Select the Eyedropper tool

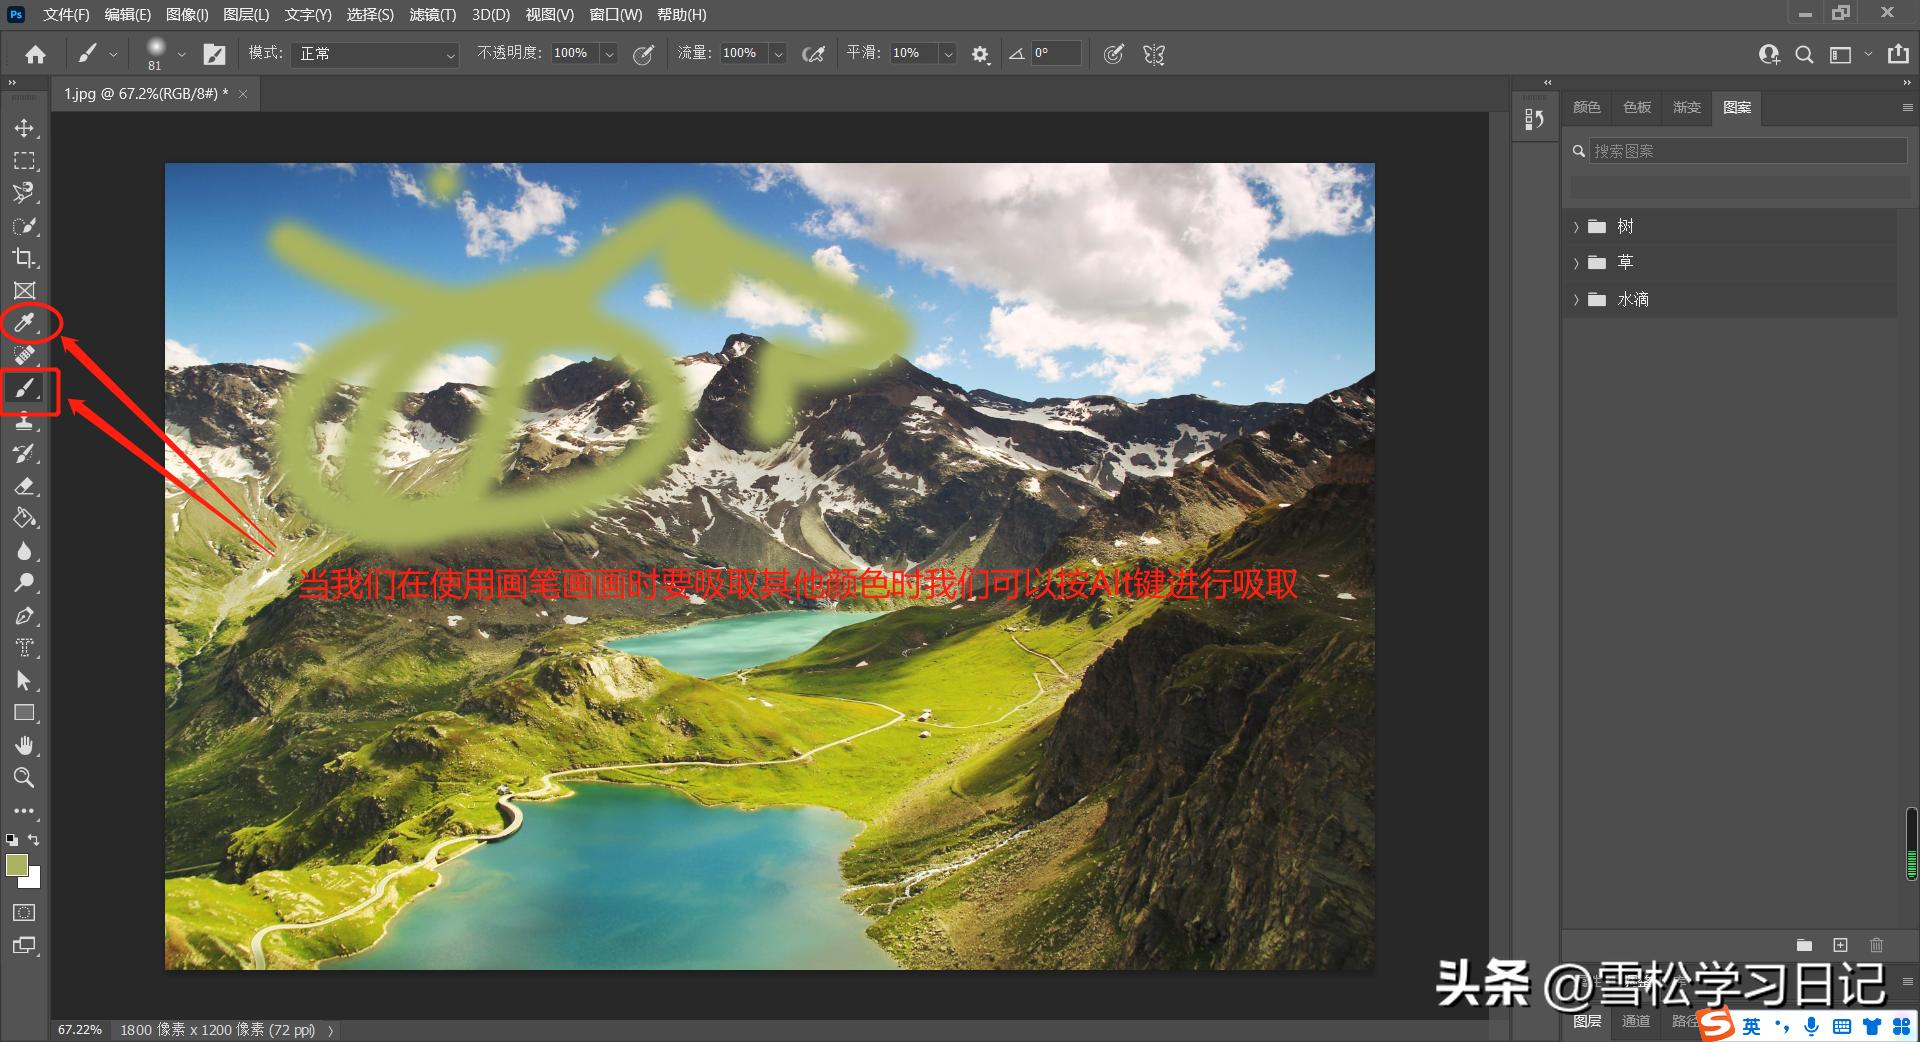[x=24, y=323]
